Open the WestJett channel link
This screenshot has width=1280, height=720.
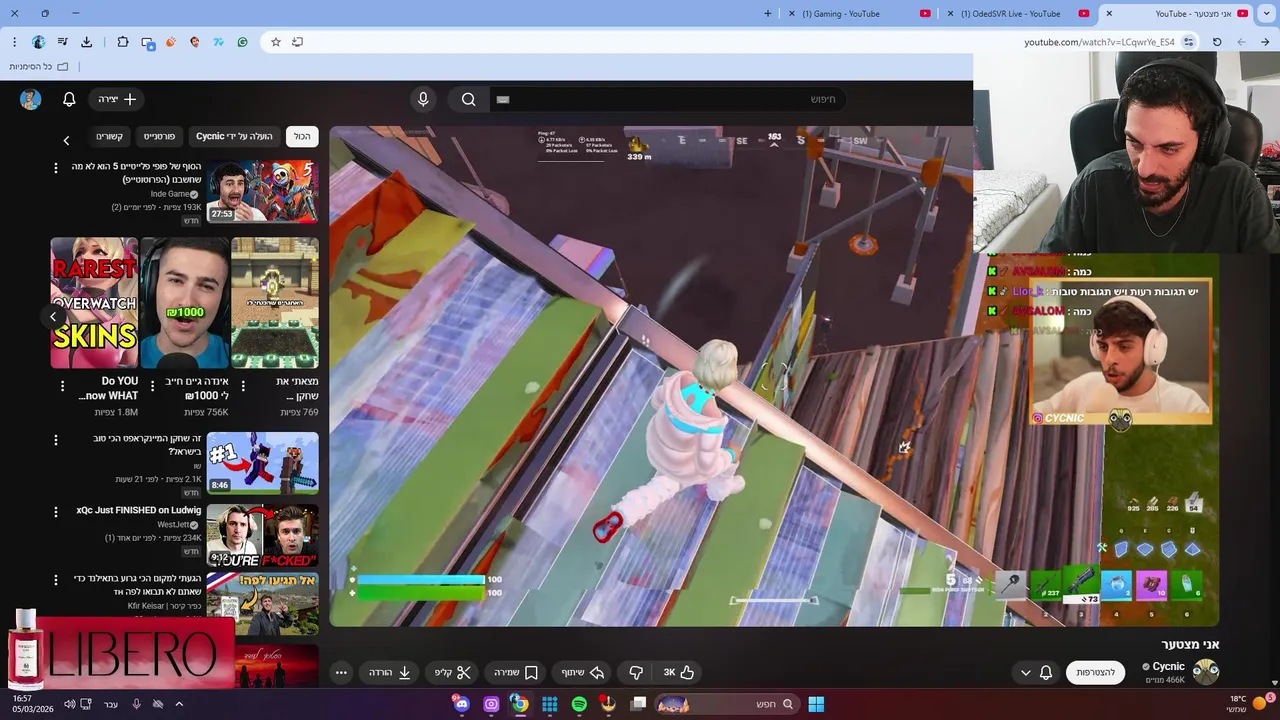pyautogui.click(x=173, y=525)
